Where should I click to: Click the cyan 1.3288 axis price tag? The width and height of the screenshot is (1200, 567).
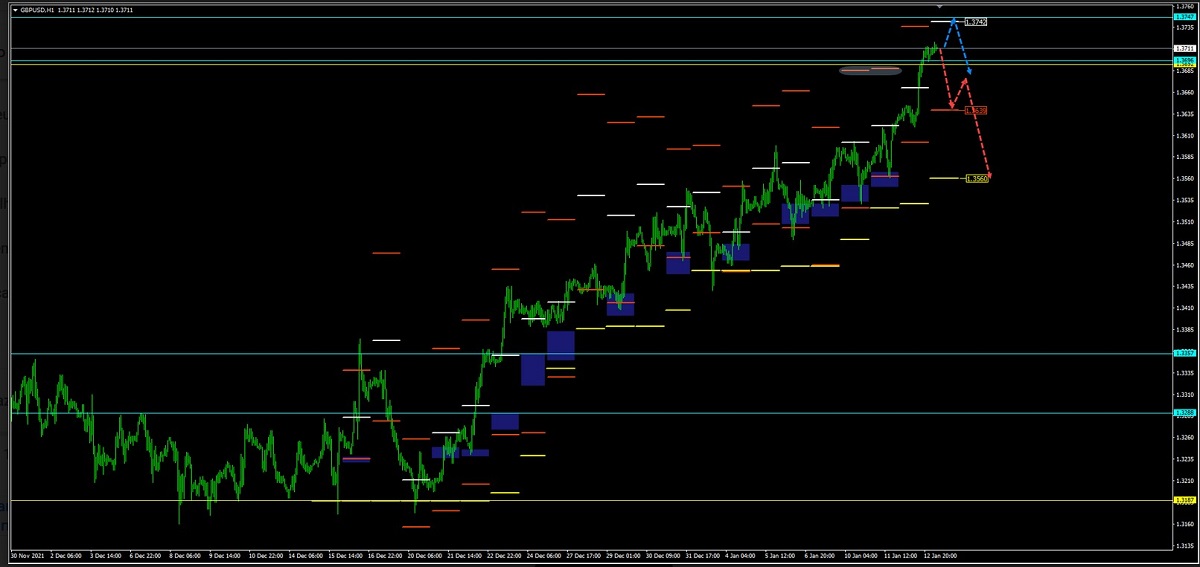pos(1184,412)
